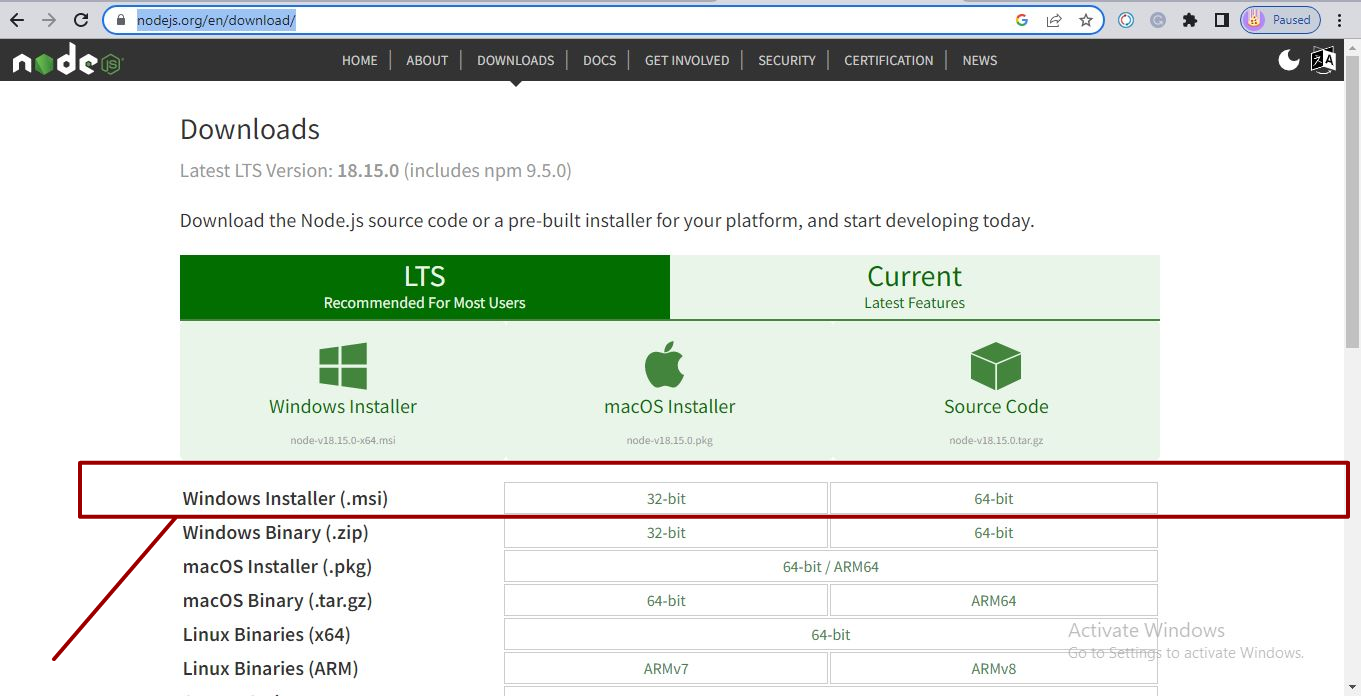The width and height of the screenshot is (1361, 696).
Task: Go back with browser back arrow
Action: coord(17,20)
